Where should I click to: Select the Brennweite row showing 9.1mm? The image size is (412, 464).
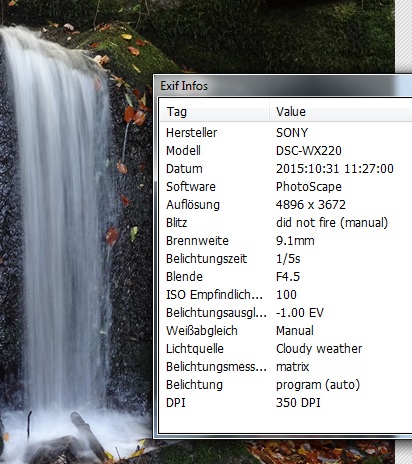(x=286, y=241)
